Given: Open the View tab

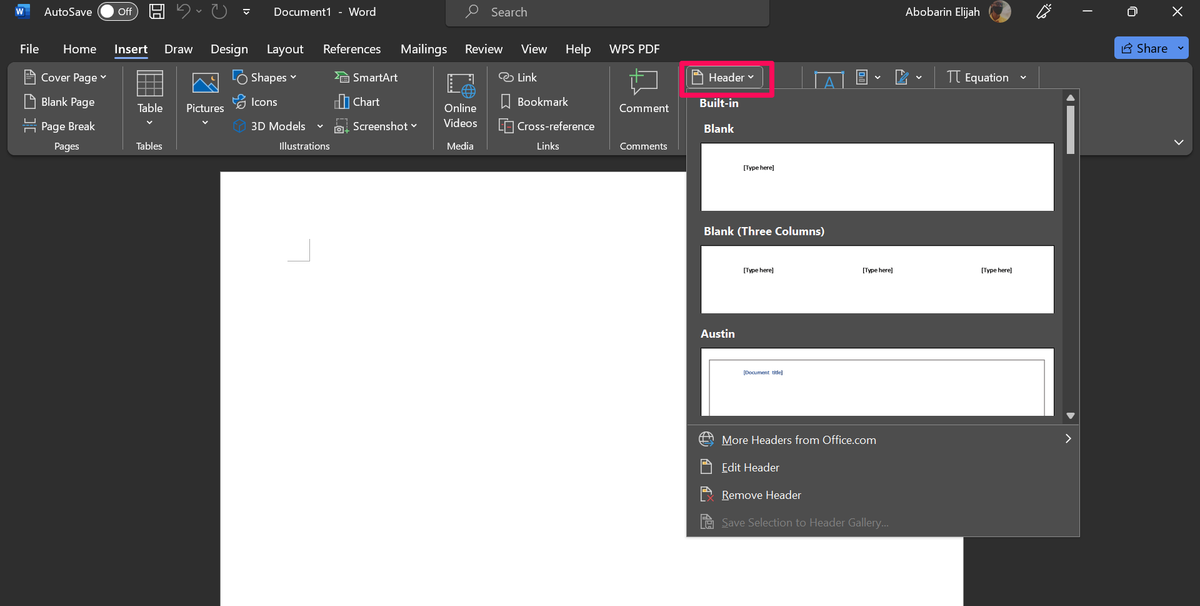Looking at the screenshot, I should (534, 49).
